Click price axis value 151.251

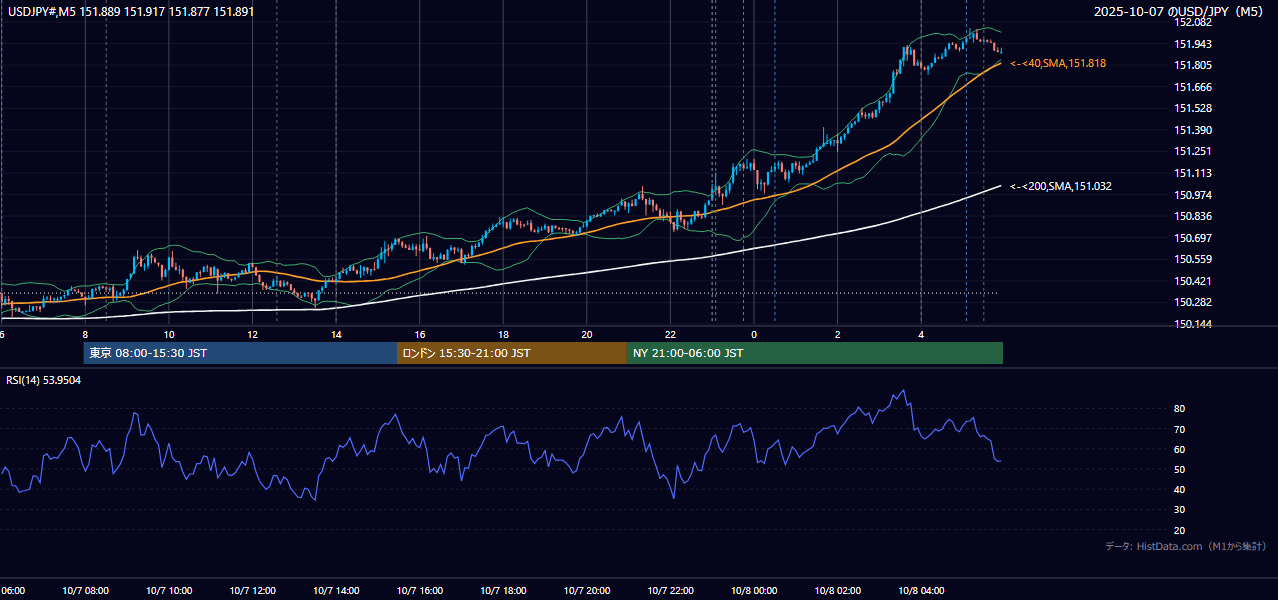click(1193, 152)
